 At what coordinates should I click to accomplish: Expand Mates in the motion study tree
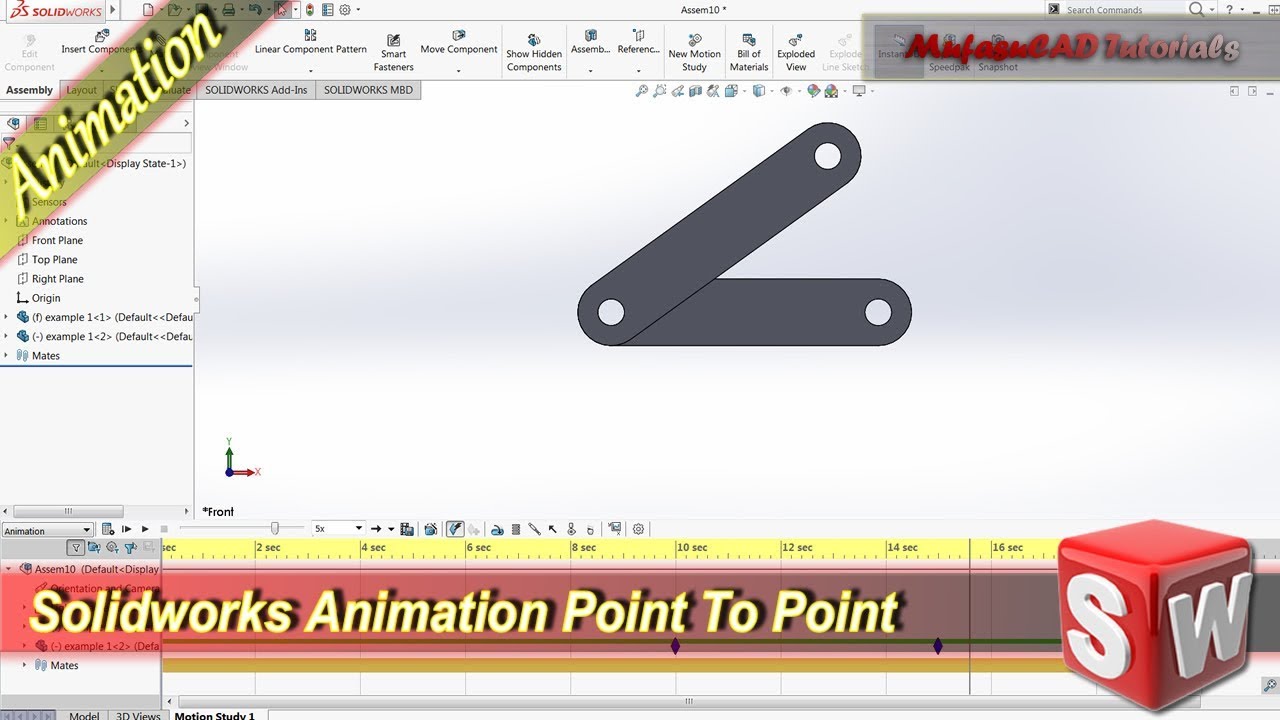pos(25,665)
